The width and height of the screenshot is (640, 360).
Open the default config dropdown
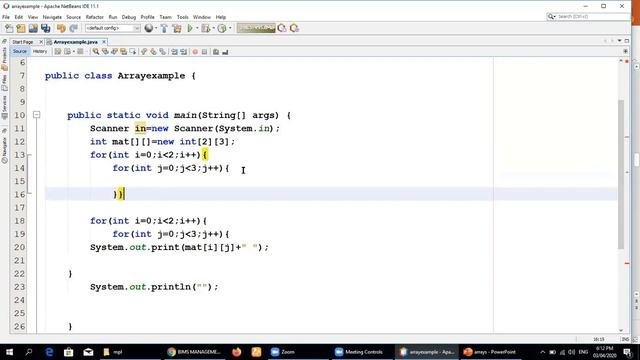113,28
